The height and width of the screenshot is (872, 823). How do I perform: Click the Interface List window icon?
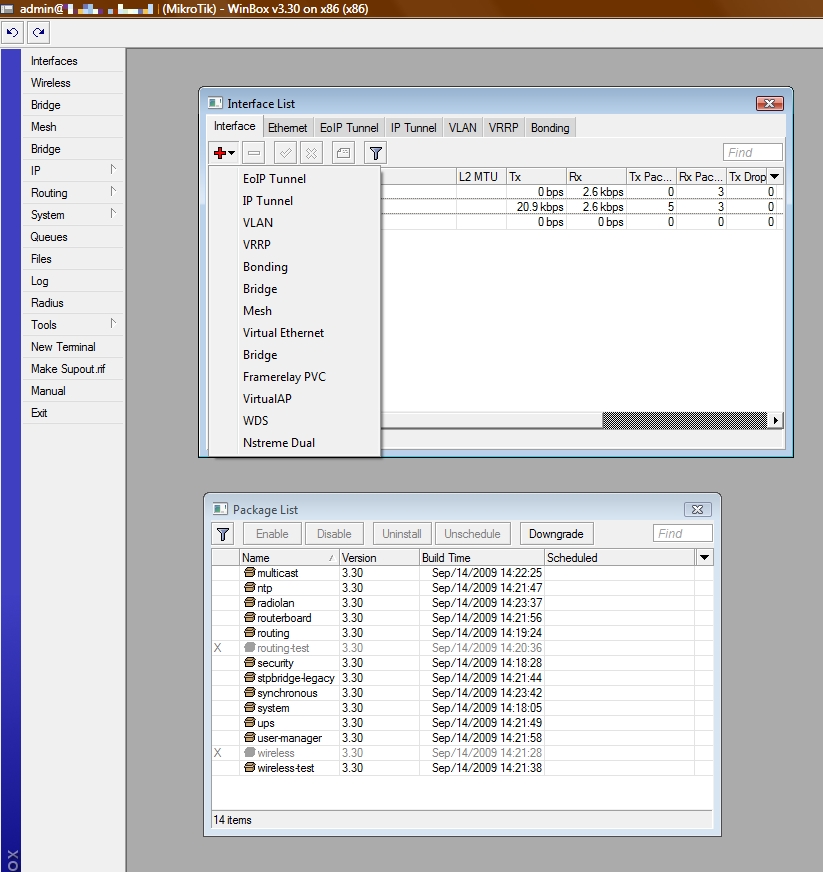coord(215,103)
